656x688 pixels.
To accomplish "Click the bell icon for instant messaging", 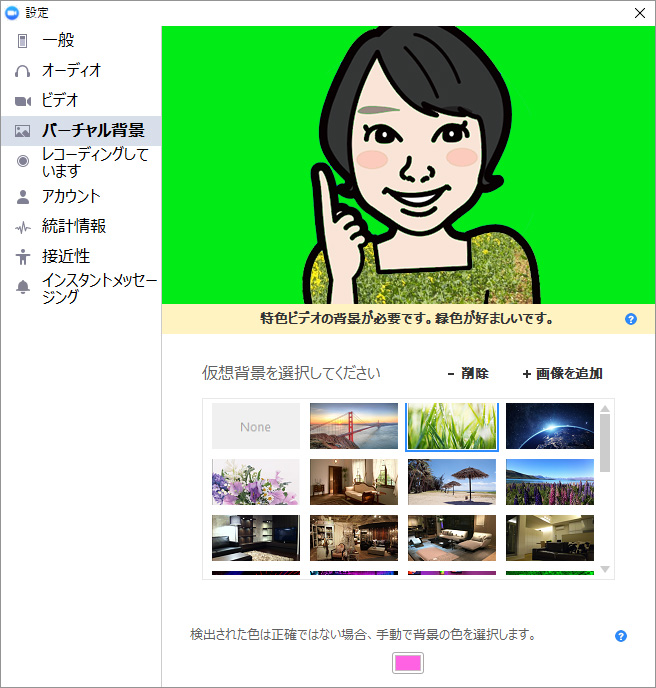I will (22, 288).
